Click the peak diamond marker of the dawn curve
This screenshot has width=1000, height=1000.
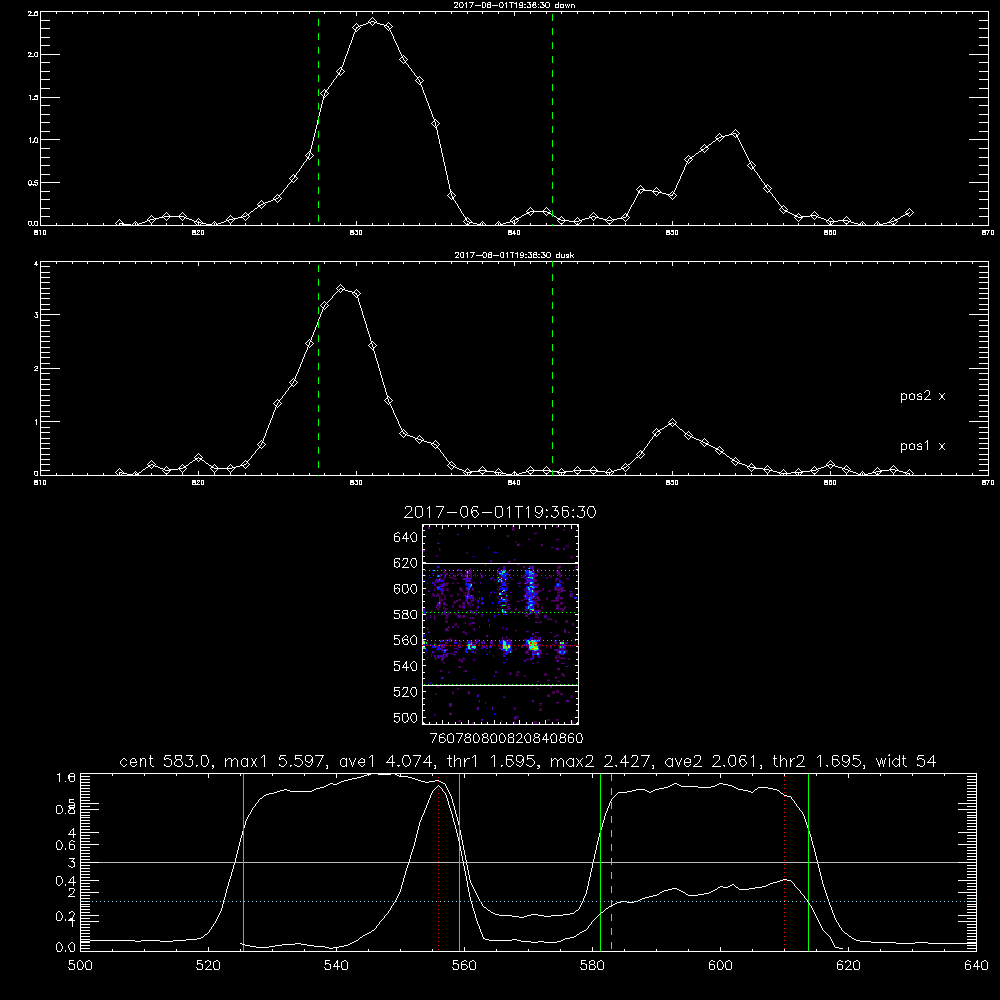tap(372, 22)
